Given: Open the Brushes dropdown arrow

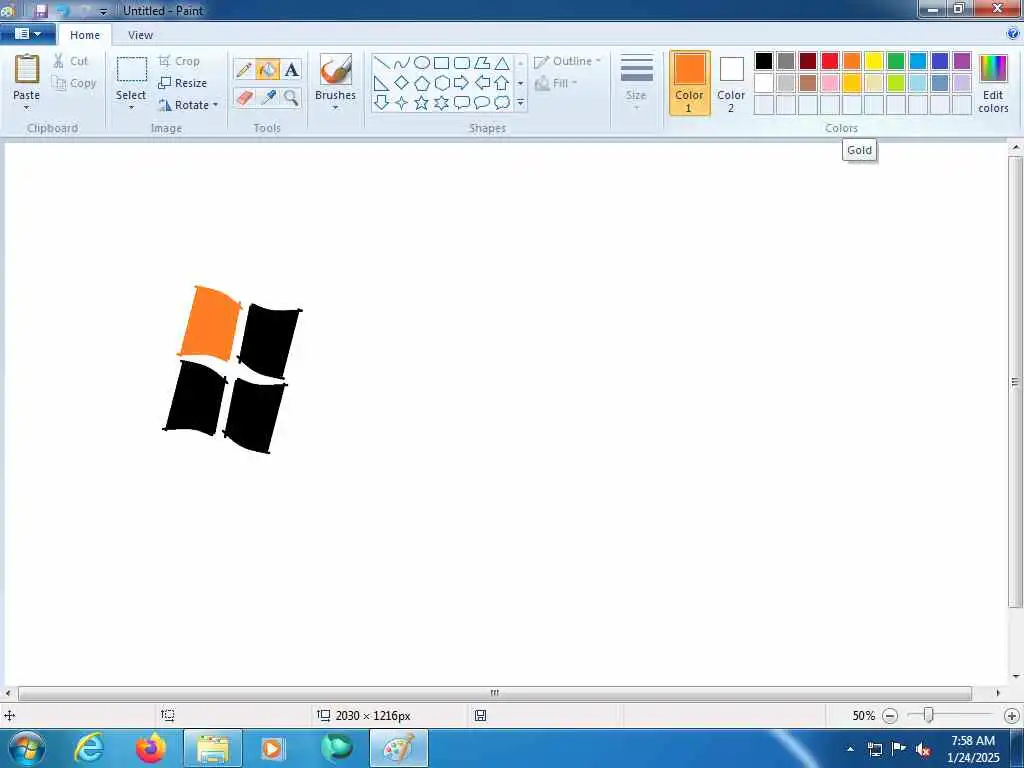Looking at the screenshot, I should click(x=336, y=108).
